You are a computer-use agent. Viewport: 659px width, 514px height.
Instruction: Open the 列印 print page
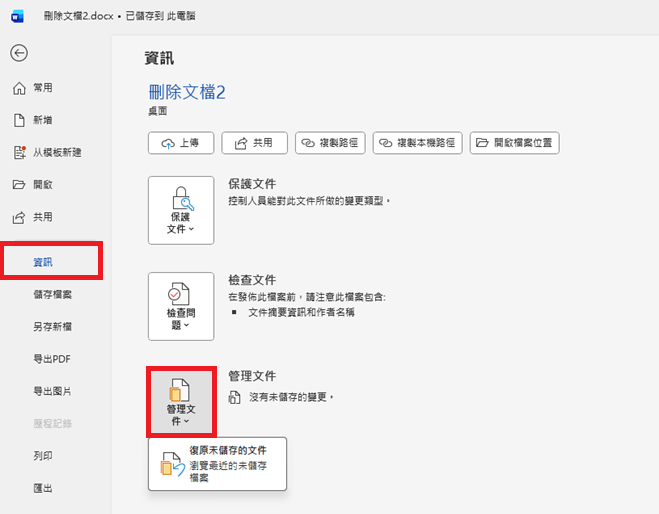43,455
